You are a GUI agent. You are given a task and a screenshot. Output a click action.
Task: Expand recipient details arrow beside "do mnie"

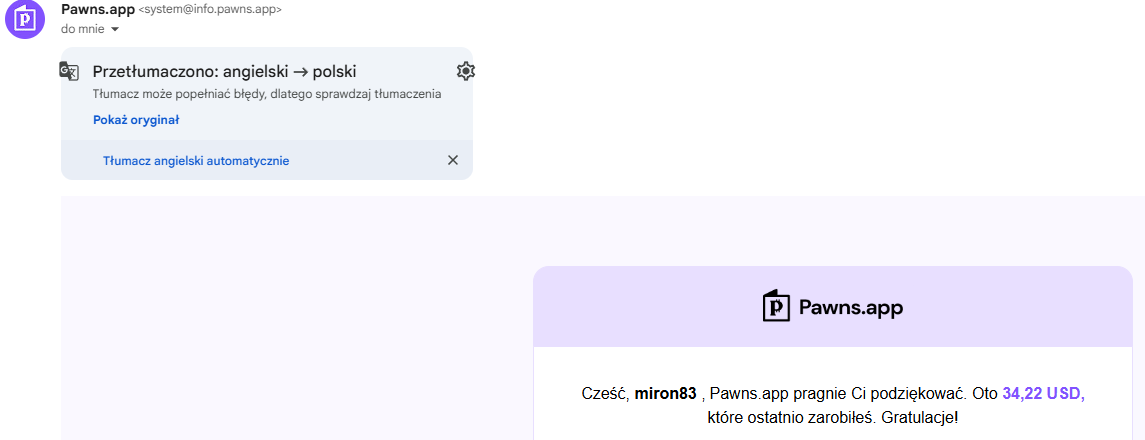[115, 29]
